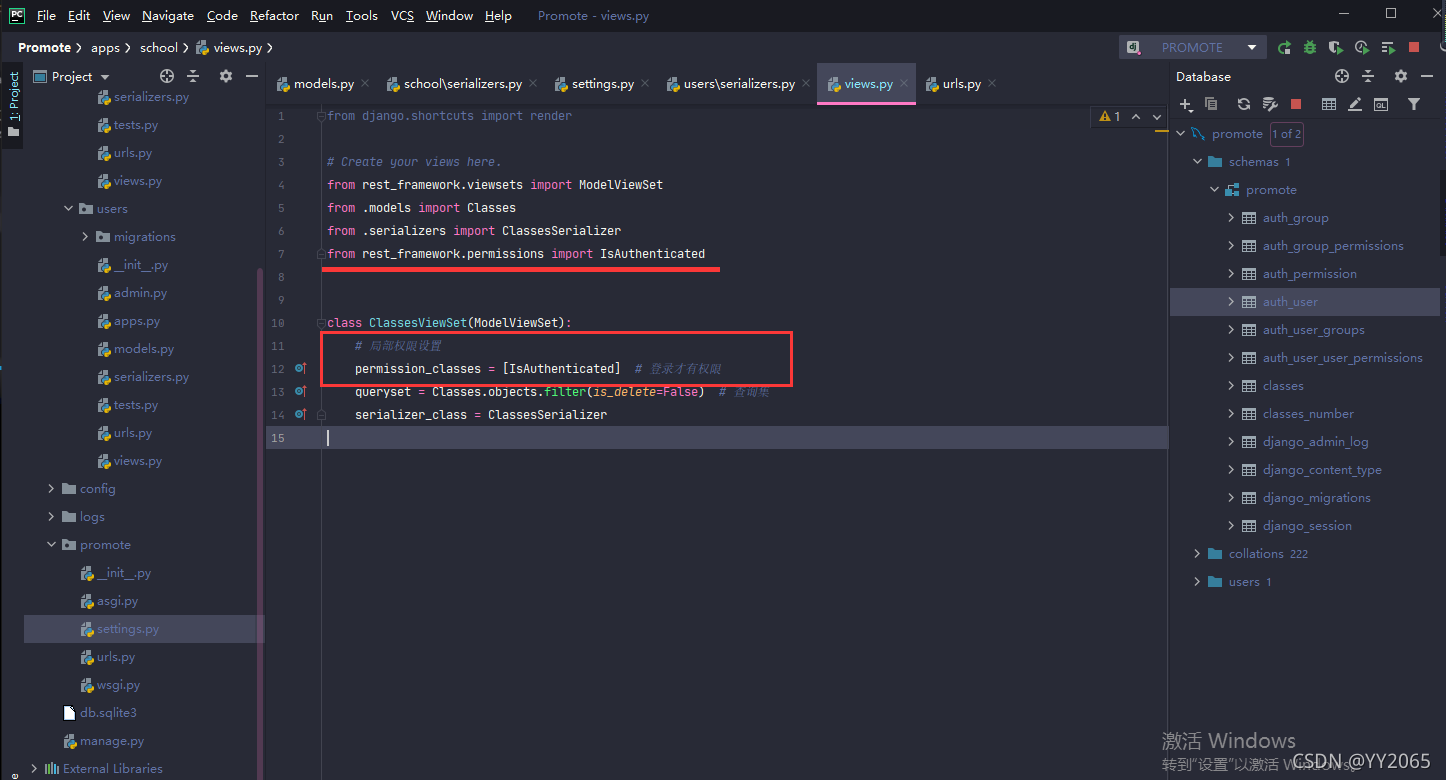
Task: Click the school breadcrumb
Action: point(159,47)
